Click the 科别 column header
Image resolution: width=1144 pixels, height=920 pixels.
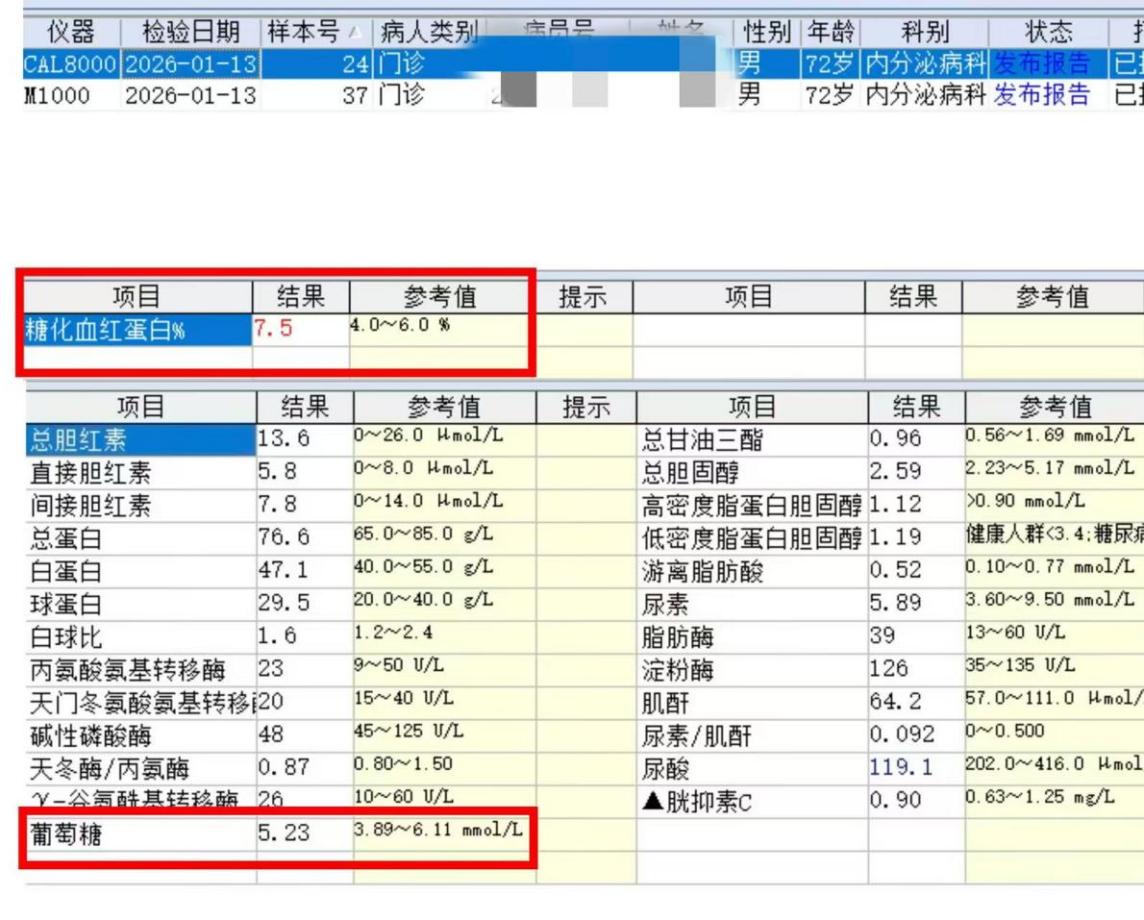[923, 32]
